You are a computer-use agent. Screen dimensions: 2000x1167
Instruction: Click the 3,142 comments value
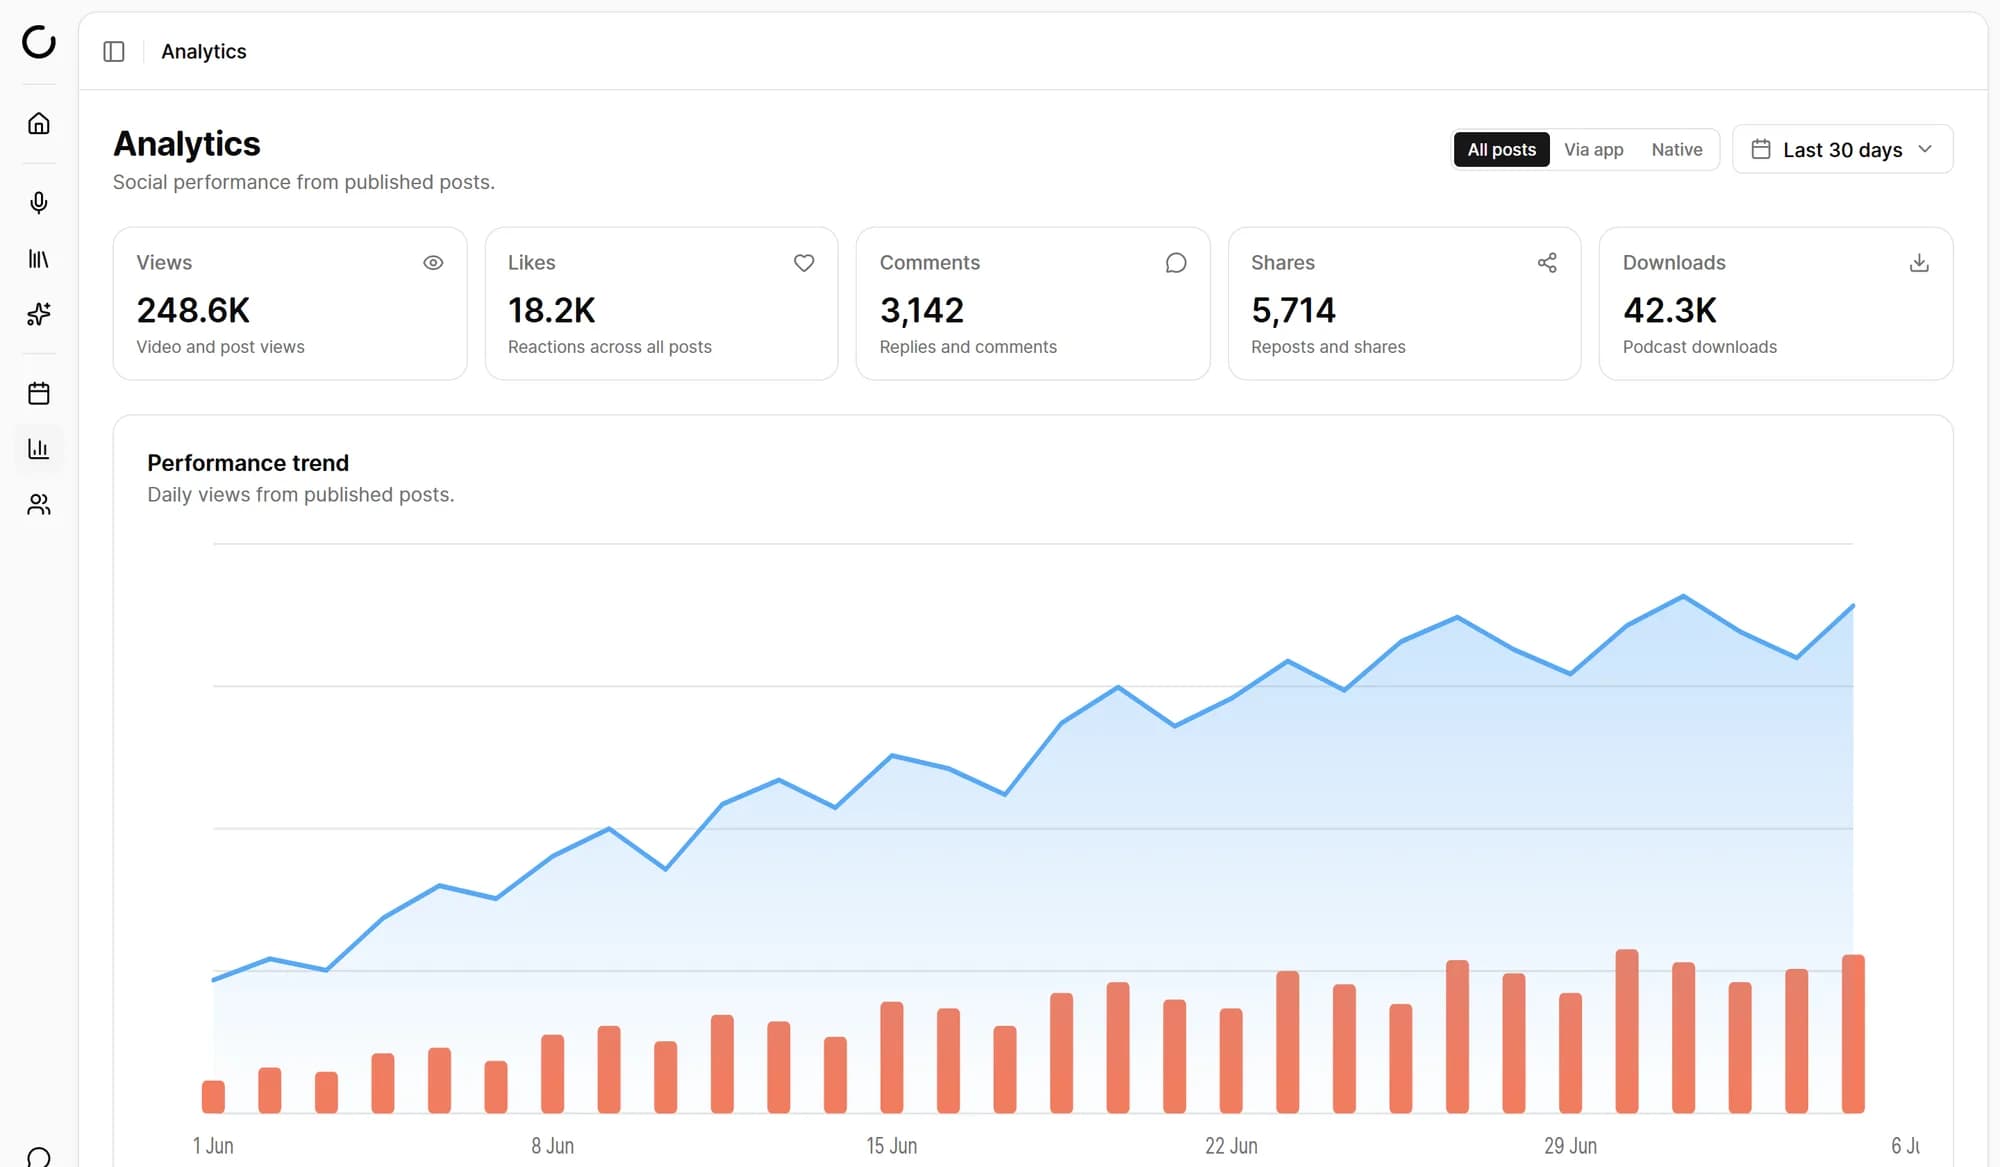click(922, 310)
